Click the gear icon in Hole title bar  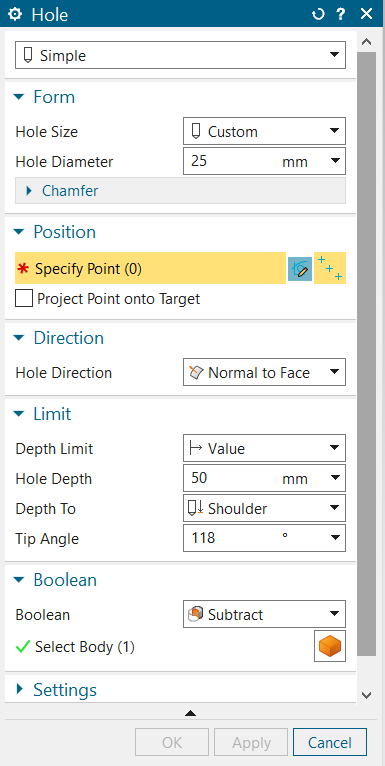coord(15,14)
